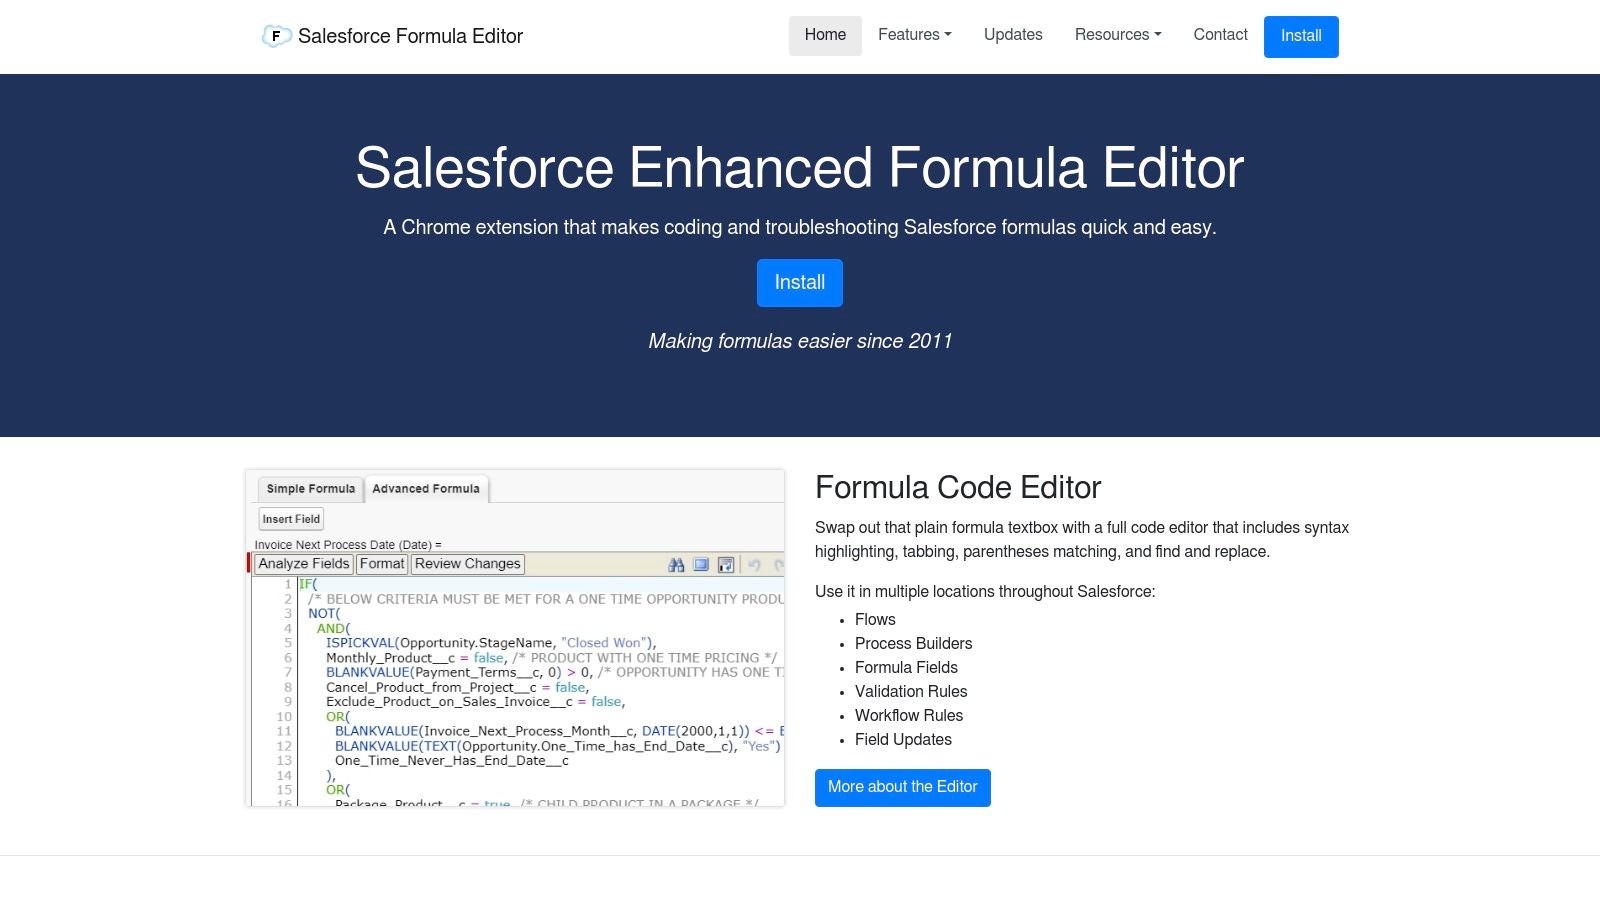Click the Format button in the editor
Viewport: 1600px width, 900px height.
click(382, 564)
